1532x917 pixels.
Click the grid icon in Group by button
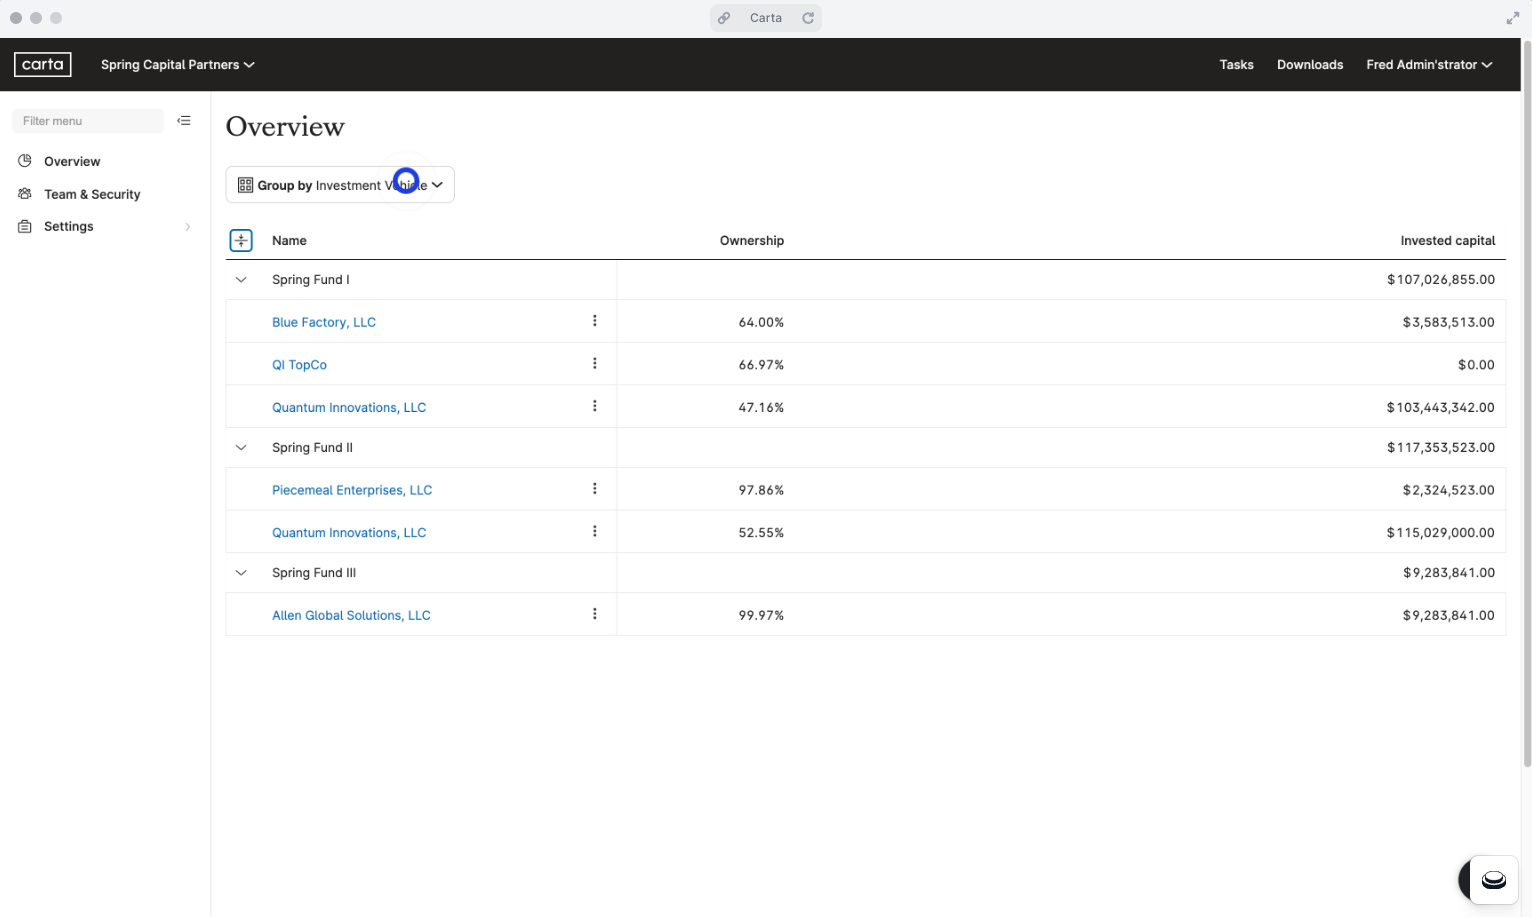click(x=245, y=185)
